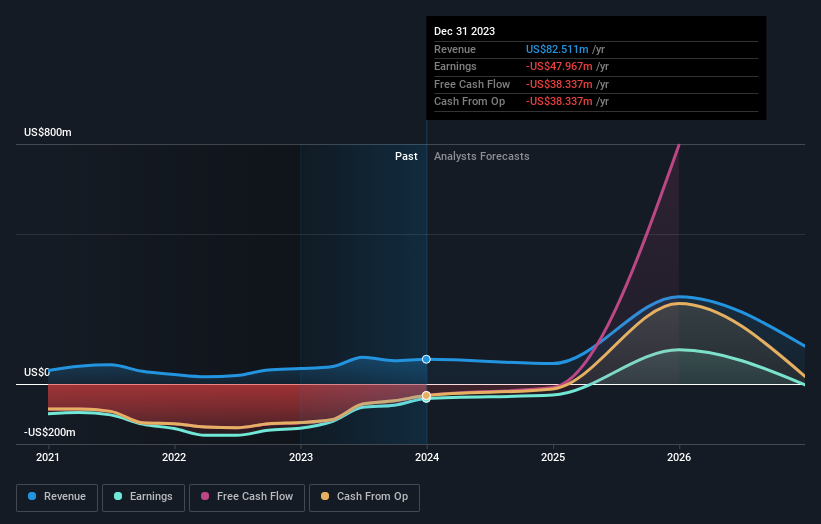
Task: Click the orange Cash From Op marker at 2024
Action: 426,395
